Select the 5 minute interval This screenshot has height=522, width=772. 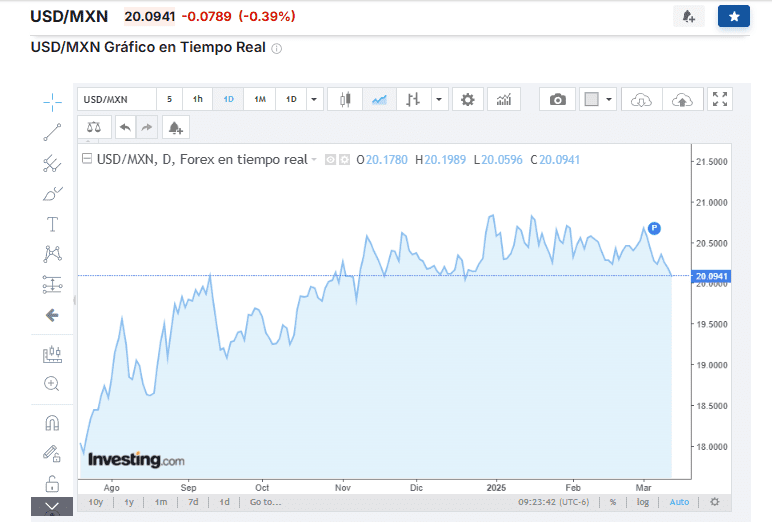pos(169,99)
